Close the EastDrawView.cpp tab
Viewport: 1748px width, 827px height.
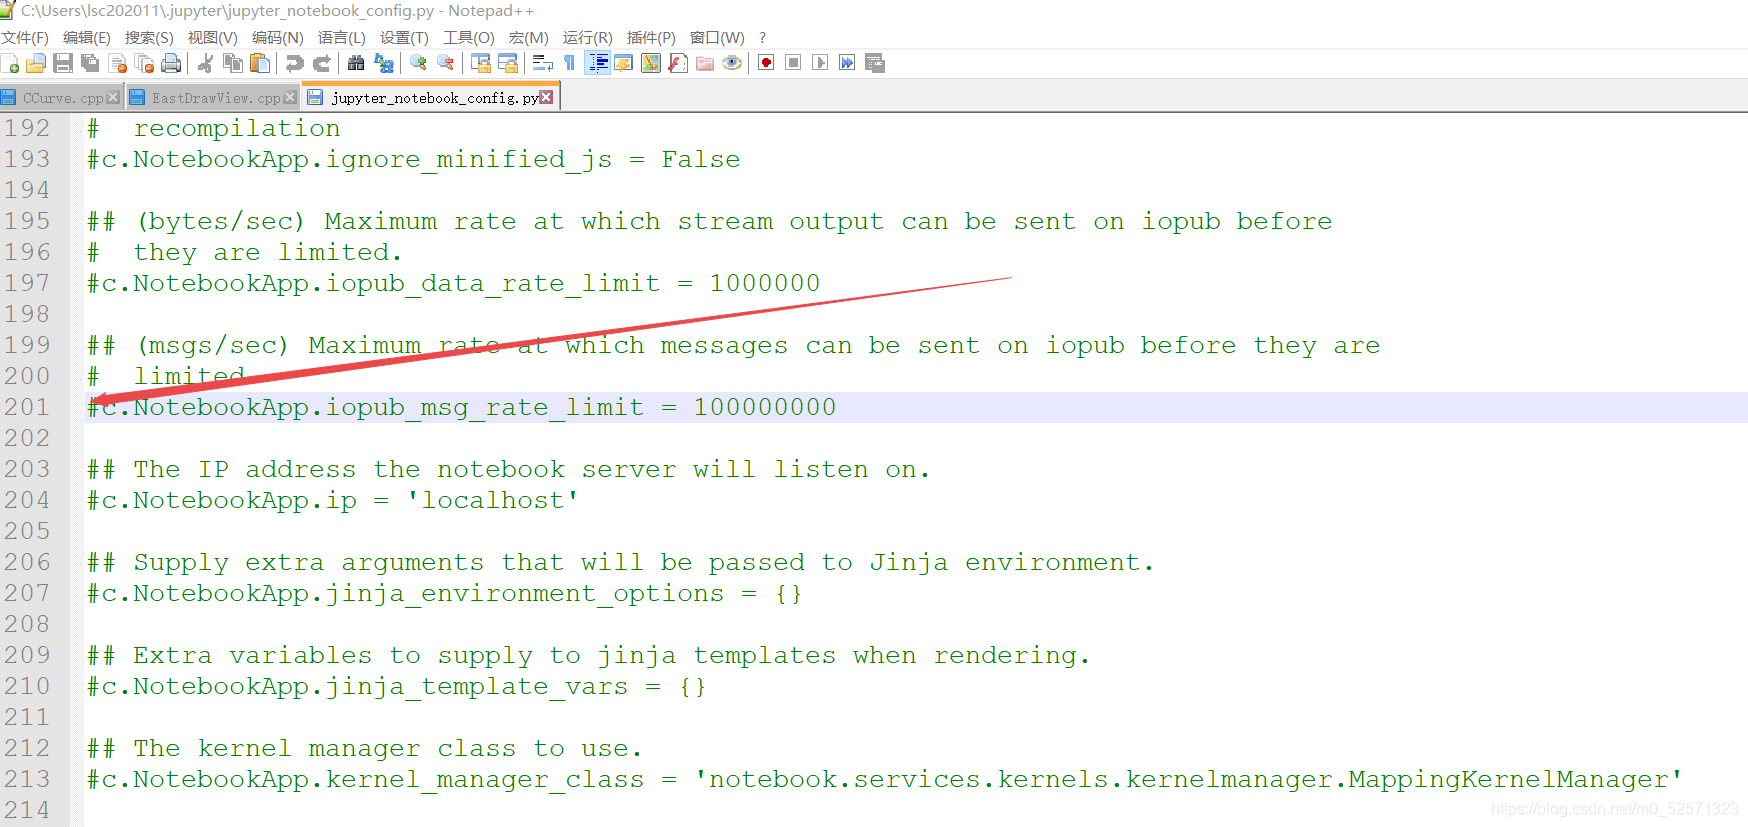pos(290,97)
